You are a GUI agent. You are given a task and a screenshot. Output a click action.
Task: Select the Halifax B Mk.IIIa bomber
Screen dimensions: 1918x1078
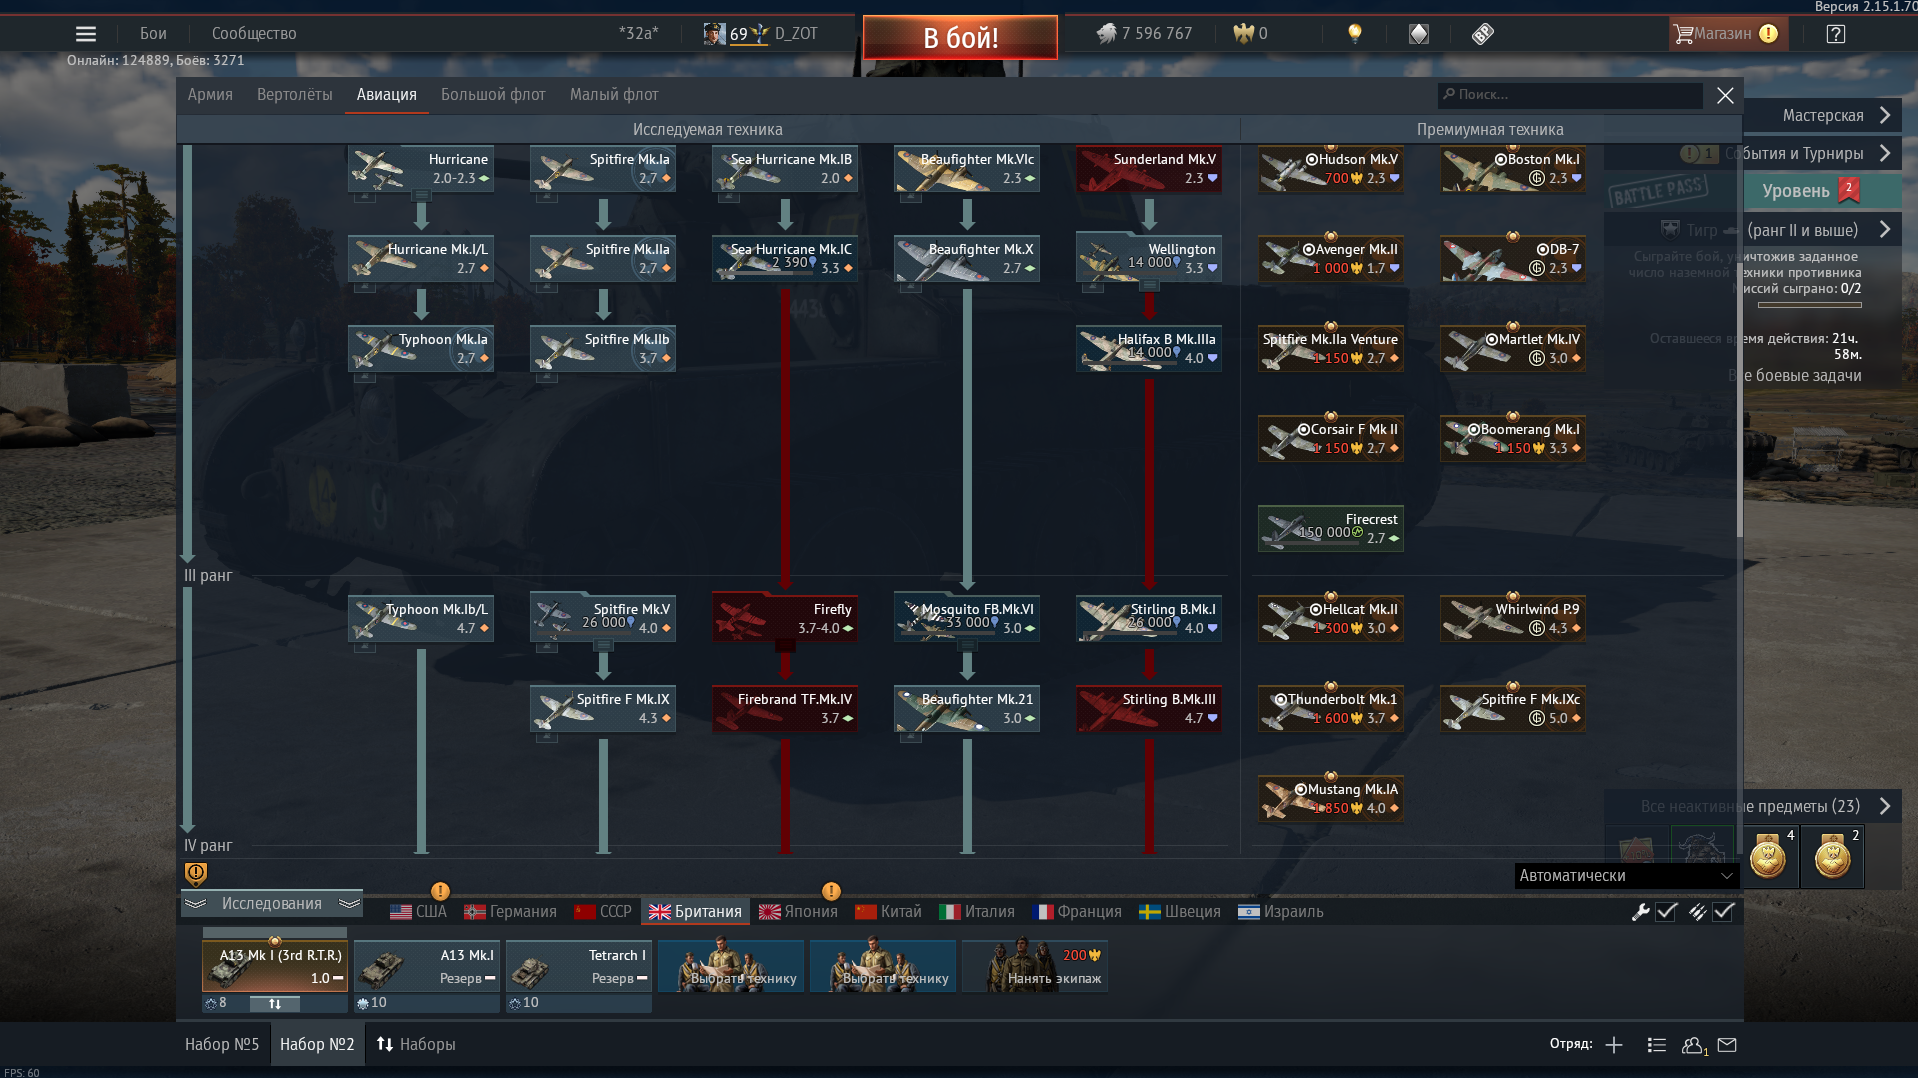tap(1149, 349)
